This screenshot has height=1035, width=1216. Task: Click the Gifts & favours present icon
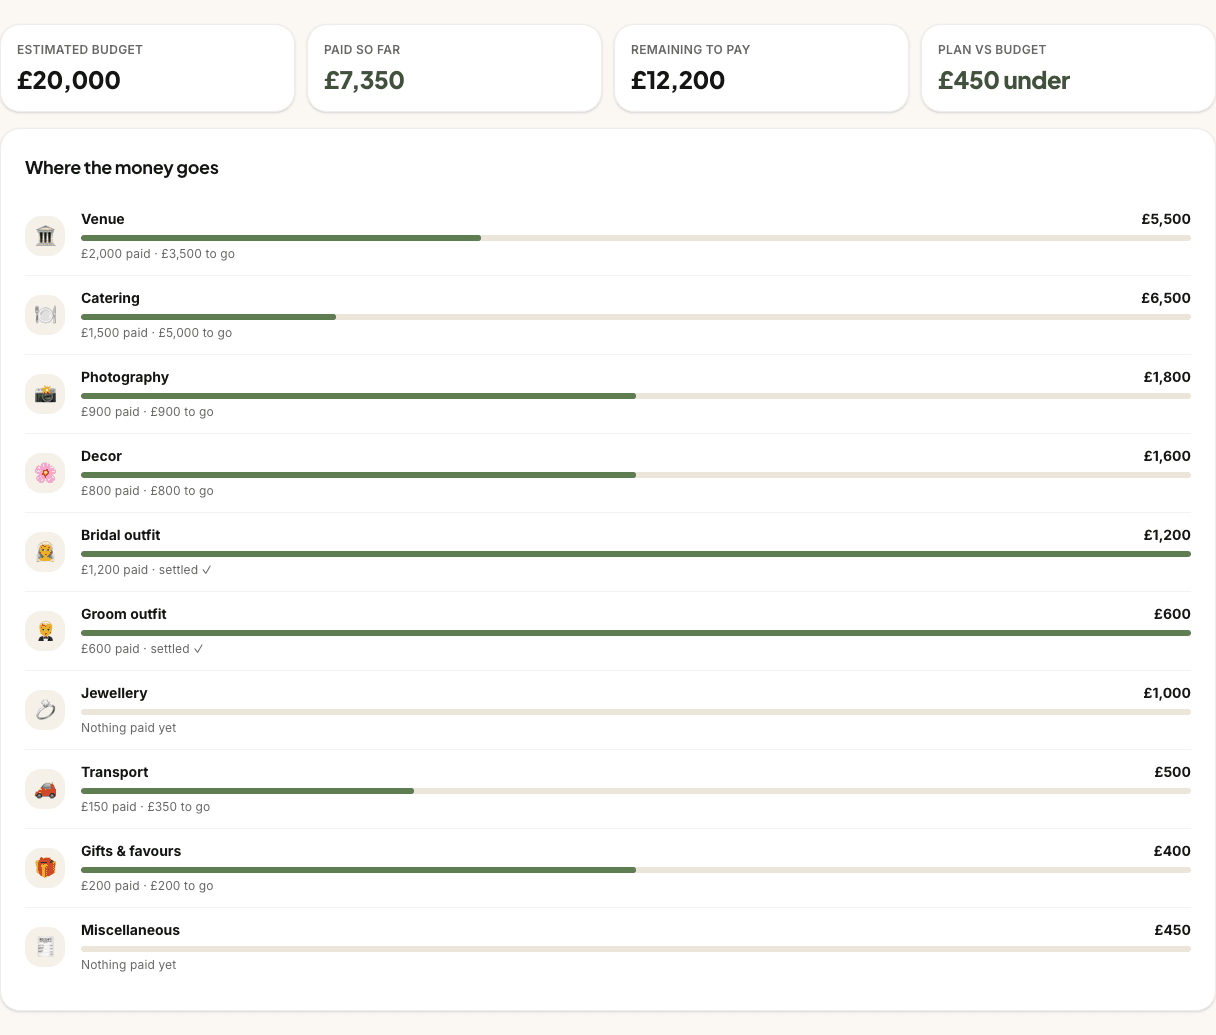click(45, 868)
